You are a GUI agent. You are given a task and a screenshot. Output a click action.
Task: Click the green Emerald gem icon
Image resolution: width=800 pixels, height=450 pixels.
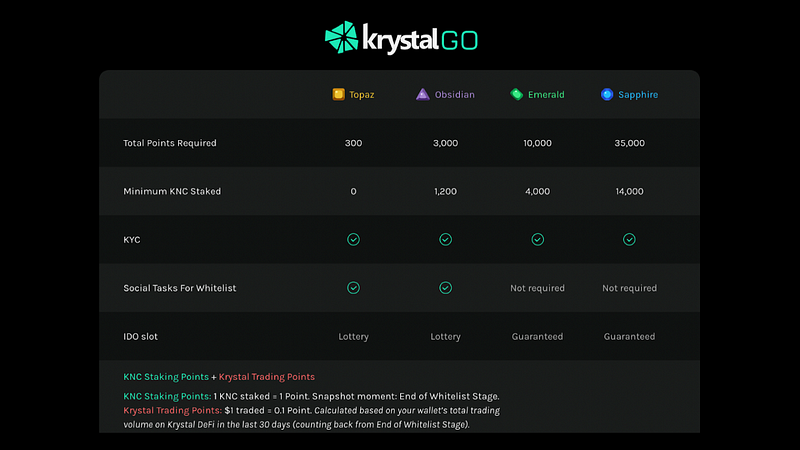click(516, 94)
